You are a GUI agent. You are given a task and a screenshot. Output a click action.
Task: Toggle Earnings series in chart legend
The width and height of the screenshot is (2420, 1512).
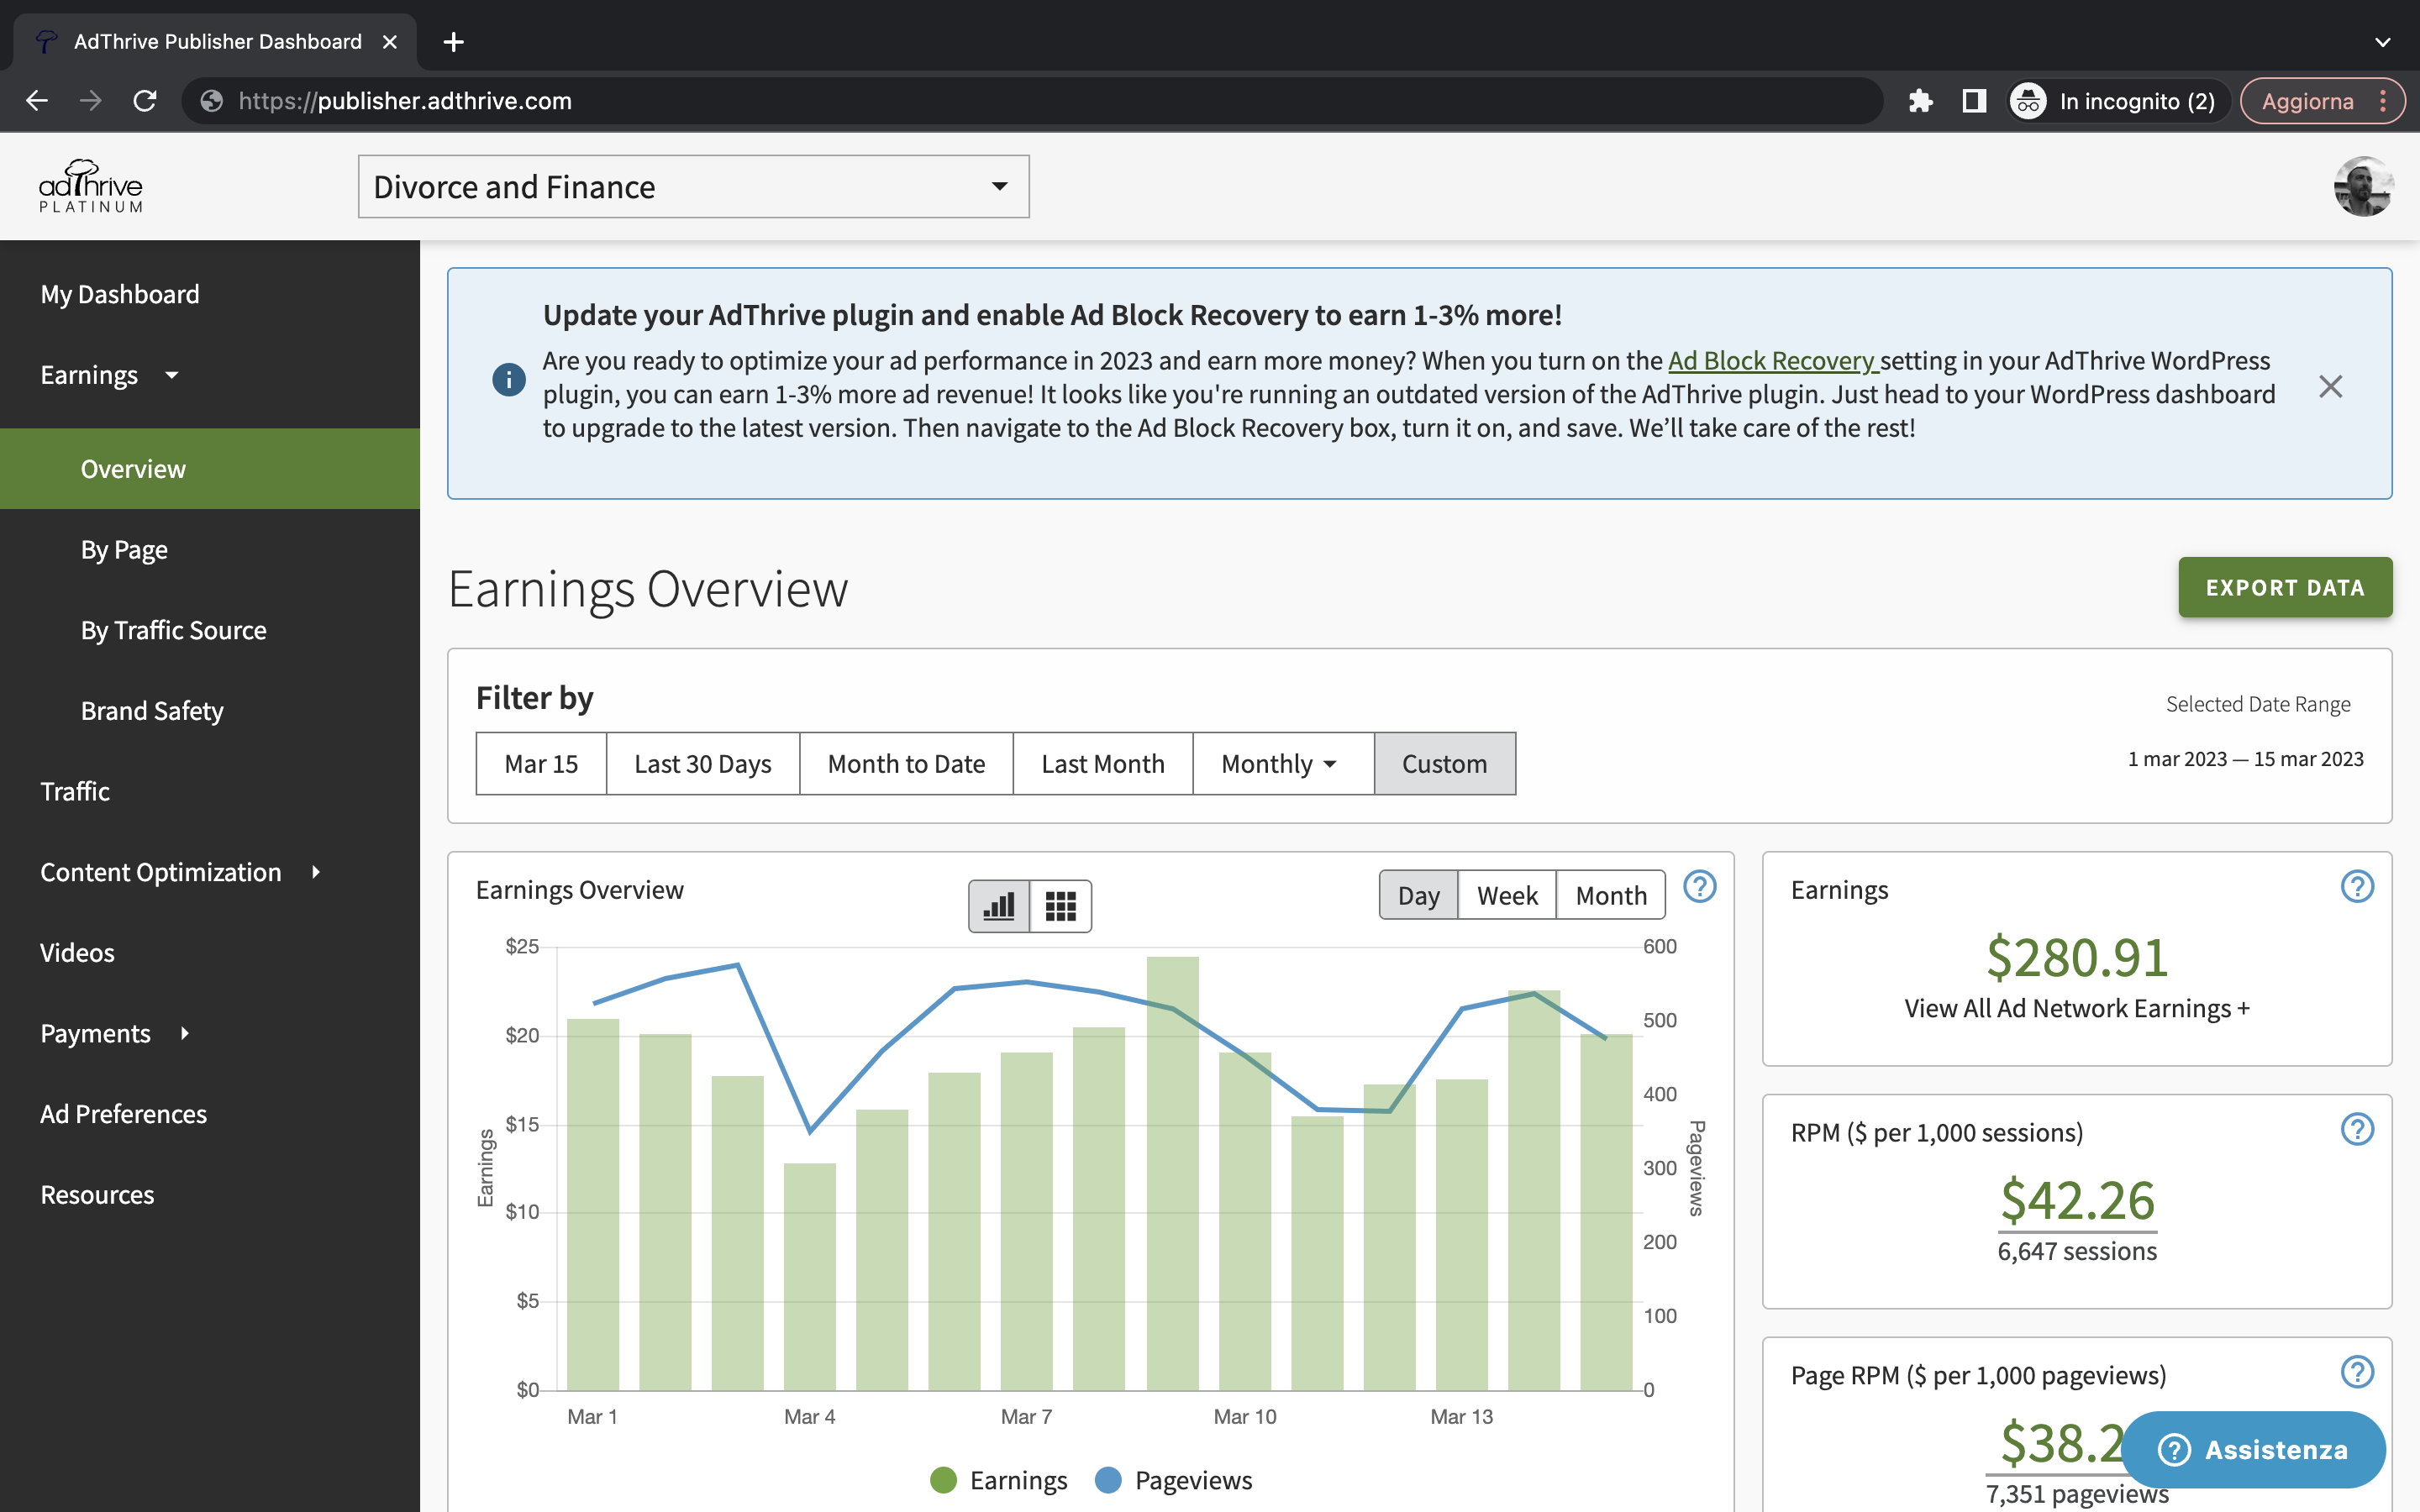(999, 1480)
